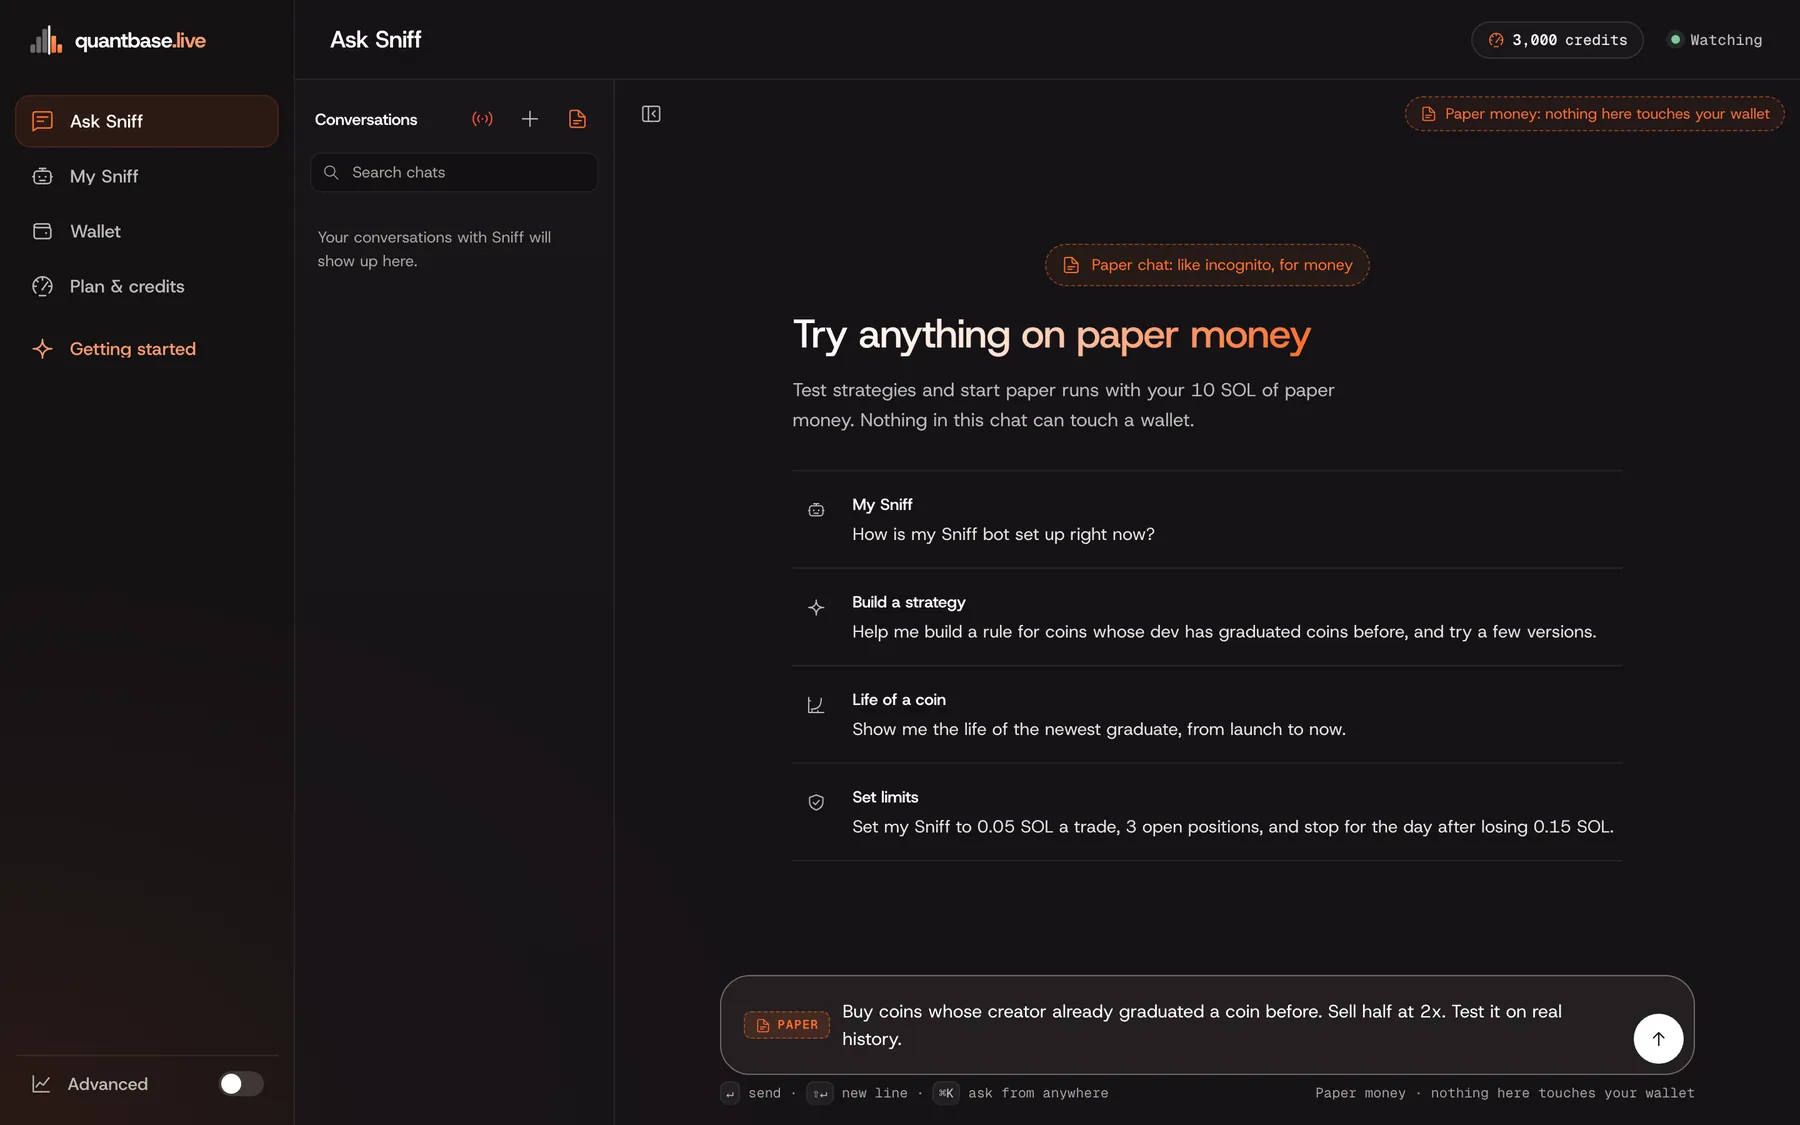
Task: Open Ask Sniff in sidebar
Action: pos(147,121)
